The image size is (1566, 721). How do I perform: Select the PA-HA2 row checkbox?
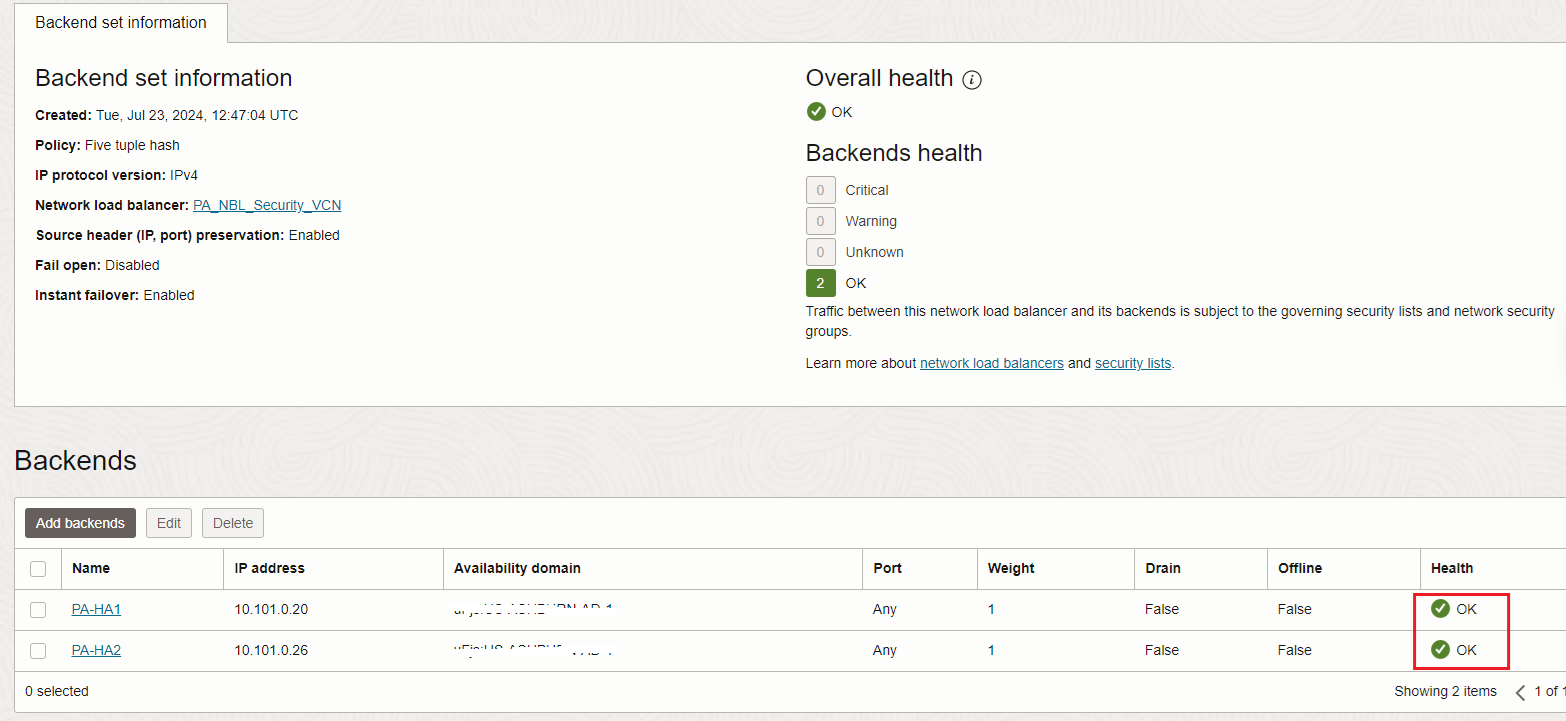38,651
